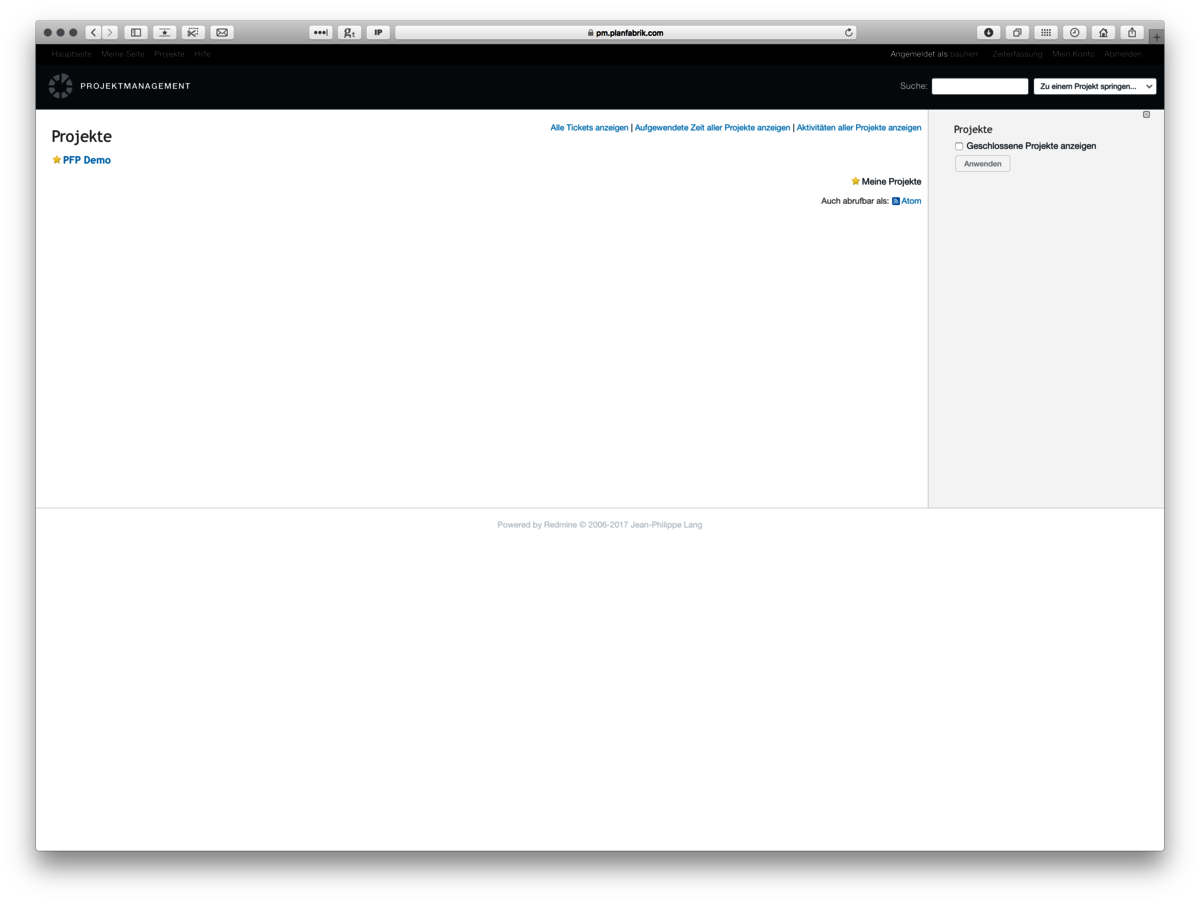Open the history clock icon
Screen dimensions: 1200x902
[1075, 33]
